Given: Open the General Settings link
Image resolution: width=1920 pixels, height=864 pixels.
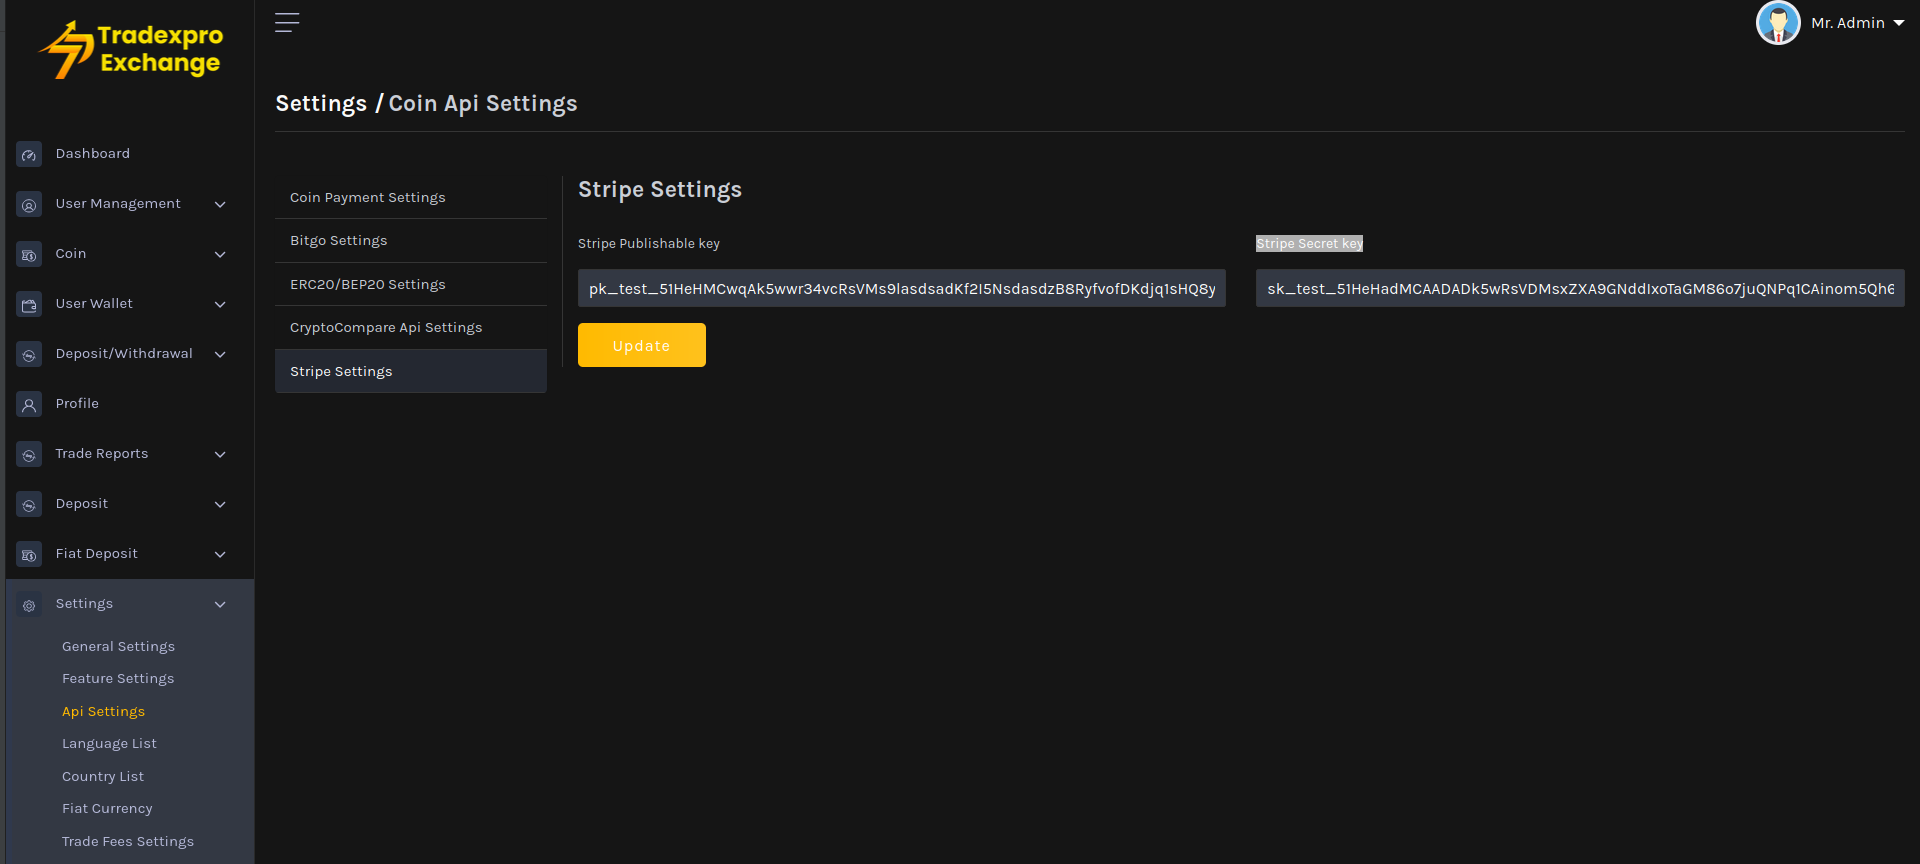Looking at the screenshot, I should pos(118,647).
